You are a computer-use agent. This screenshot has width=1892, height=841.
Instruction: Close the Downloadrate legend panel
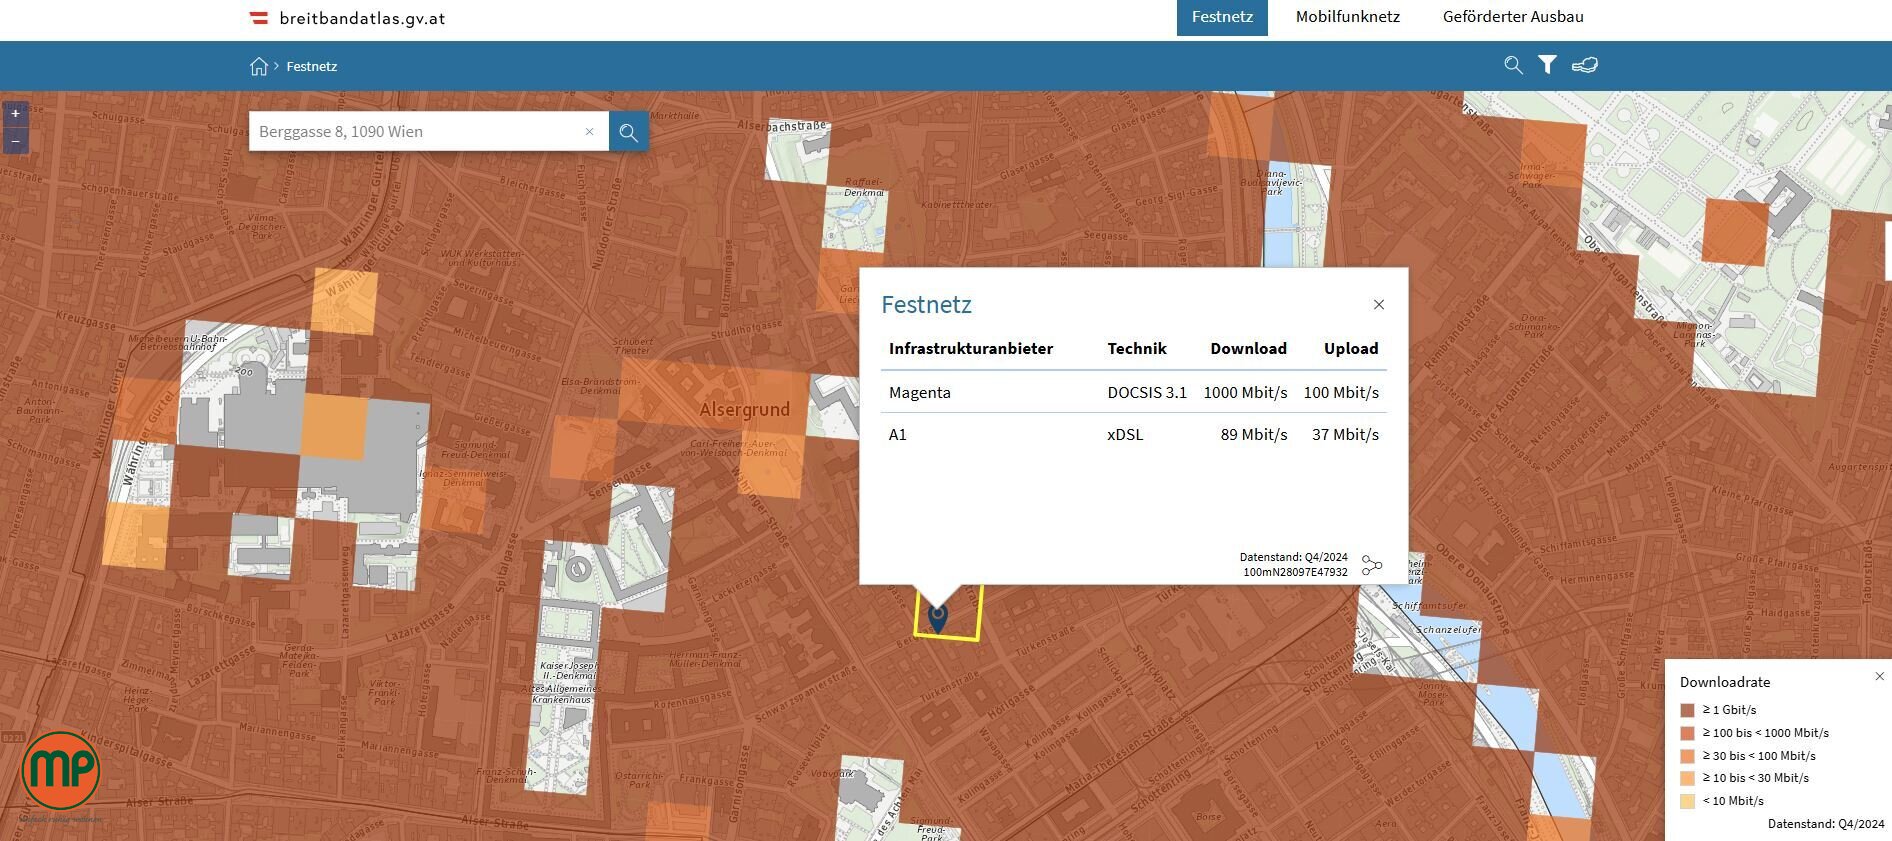pyautogui.click(x=1879, y=676)
